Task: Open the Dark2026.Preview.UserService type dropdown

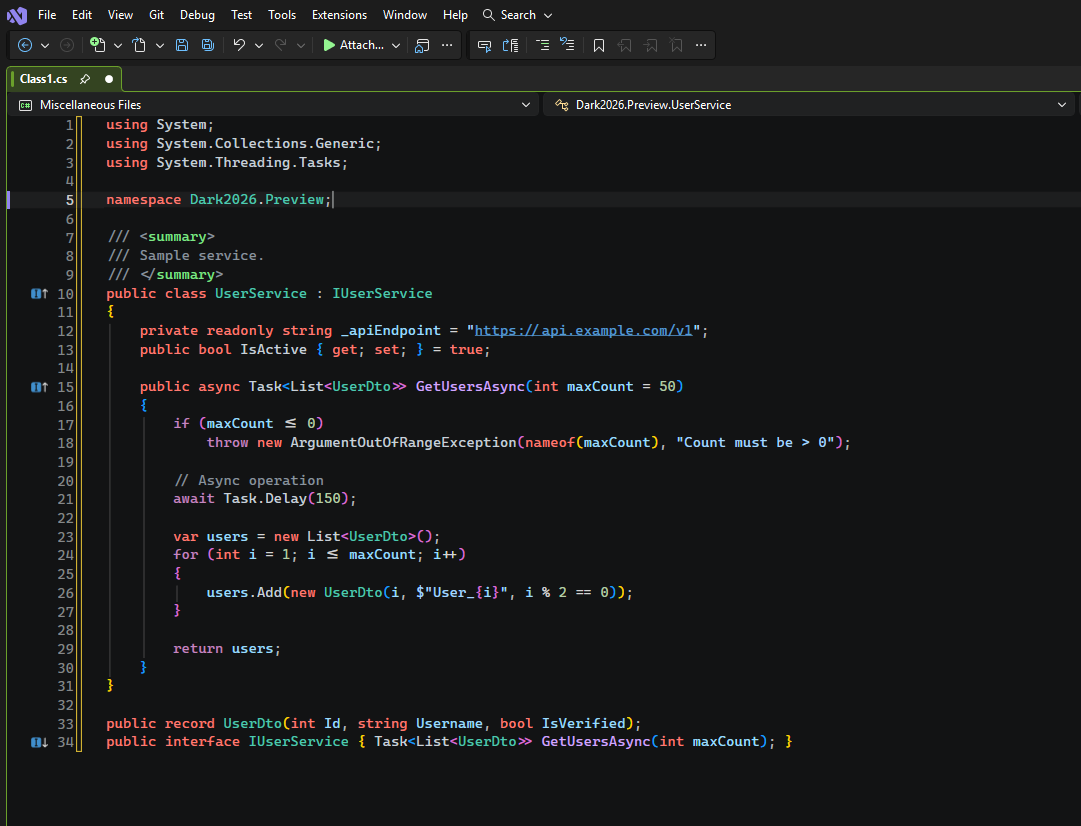Action: [1062, 105]
